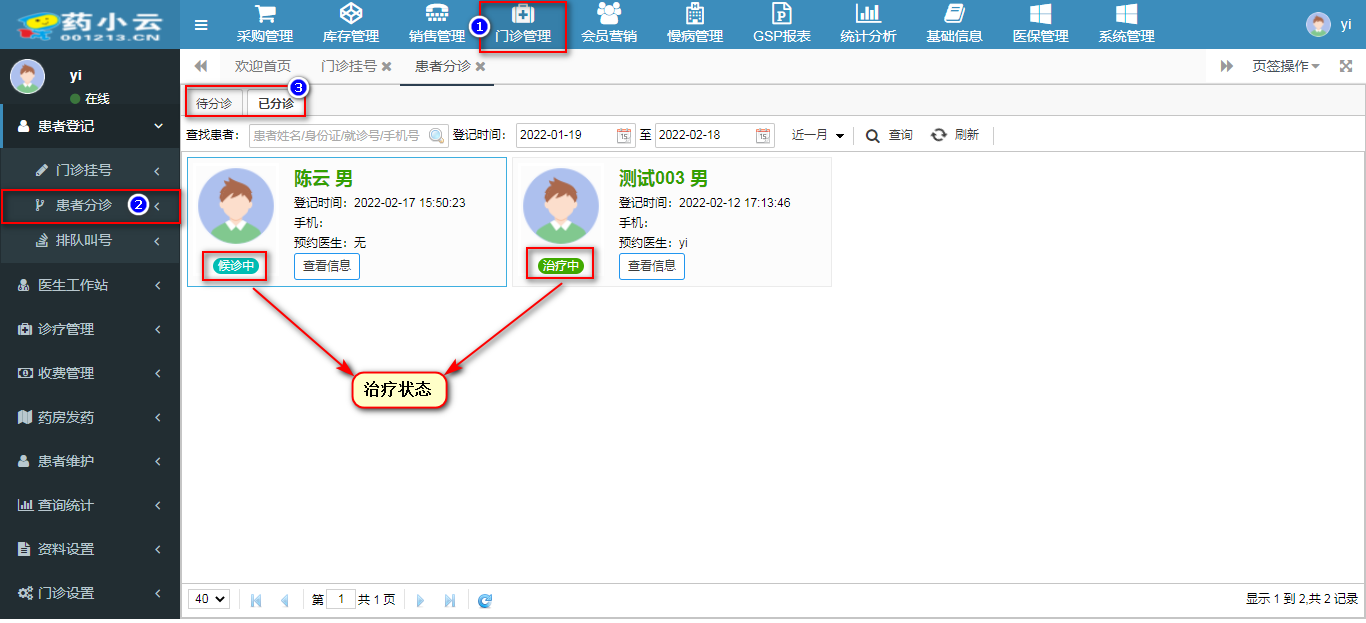Viewport: 1366px width, 623px height.
Task: Open 患者分诊 in sidebar
Action: pos(90,205)
